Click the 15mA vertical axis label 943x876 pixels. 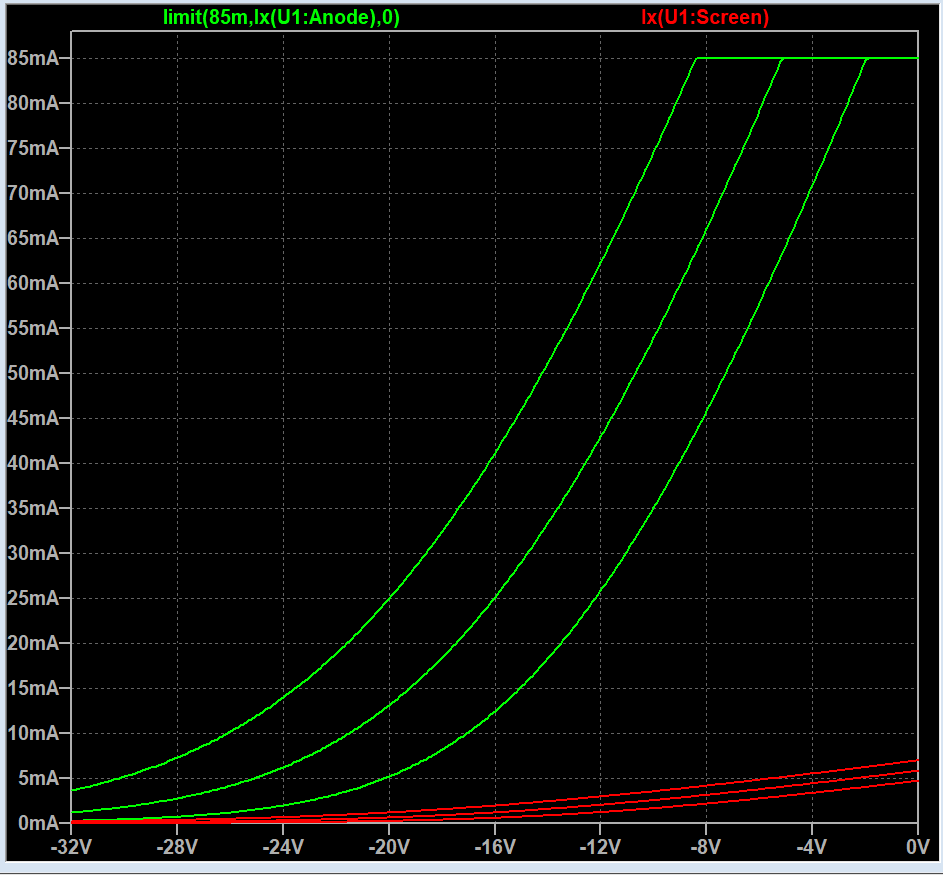(x=33, y=688)
